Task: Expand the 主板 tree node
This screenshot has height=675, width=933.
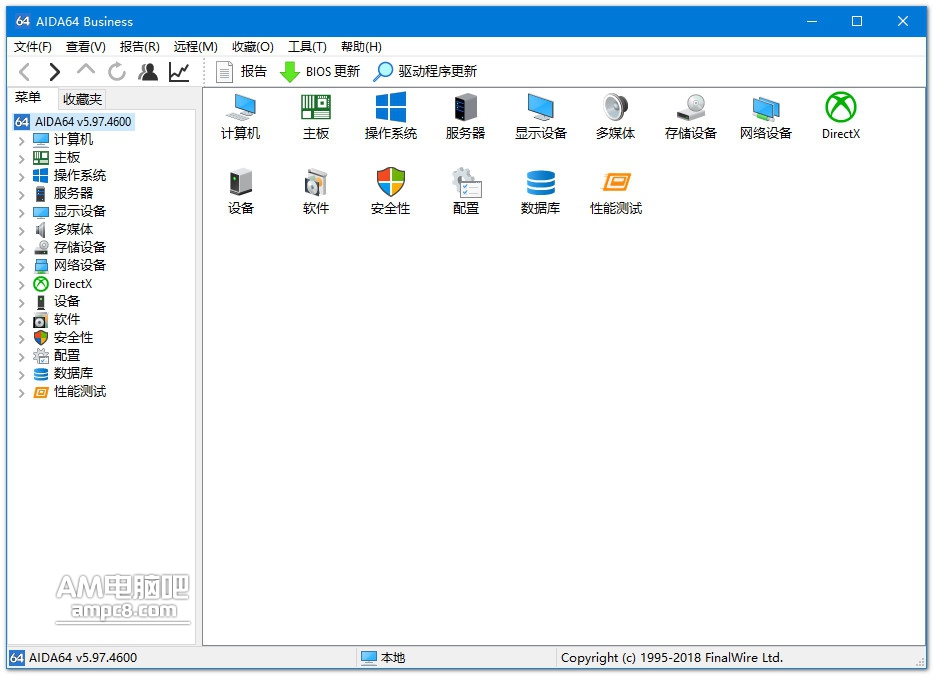Action: point(21,158)
